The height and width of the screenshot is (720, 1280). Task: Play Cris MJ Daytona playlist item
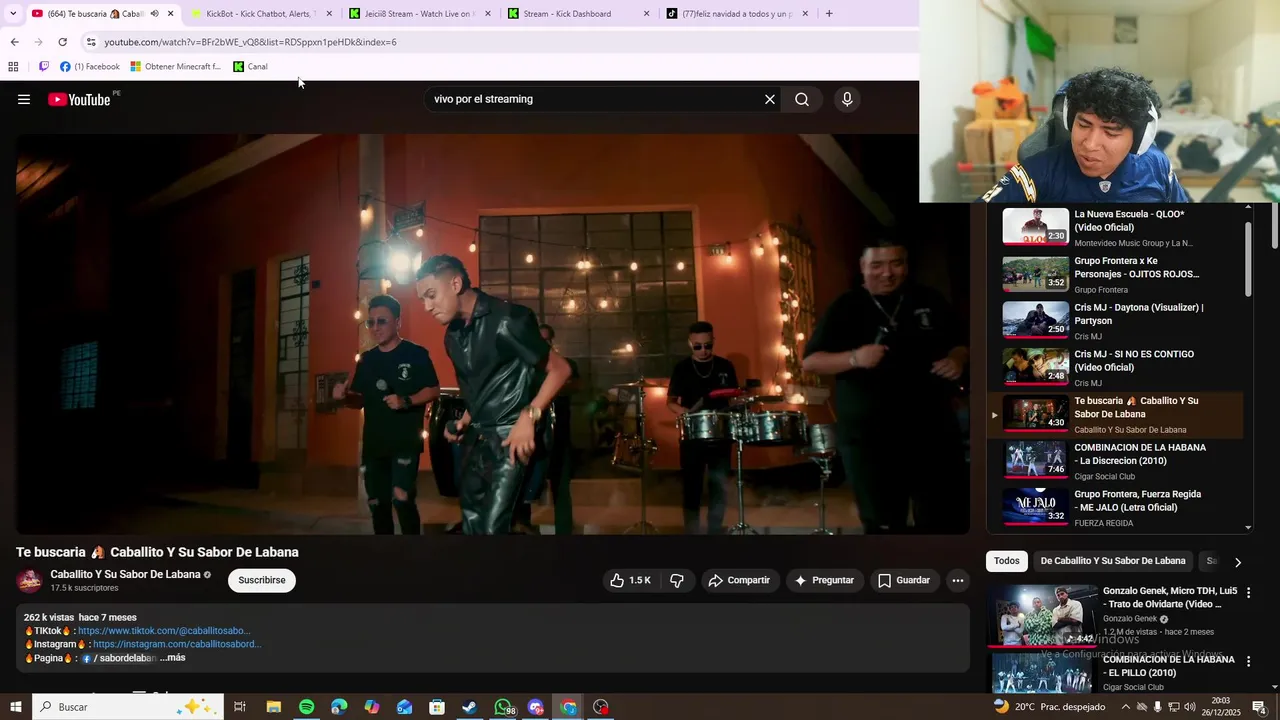(1115, 321)
